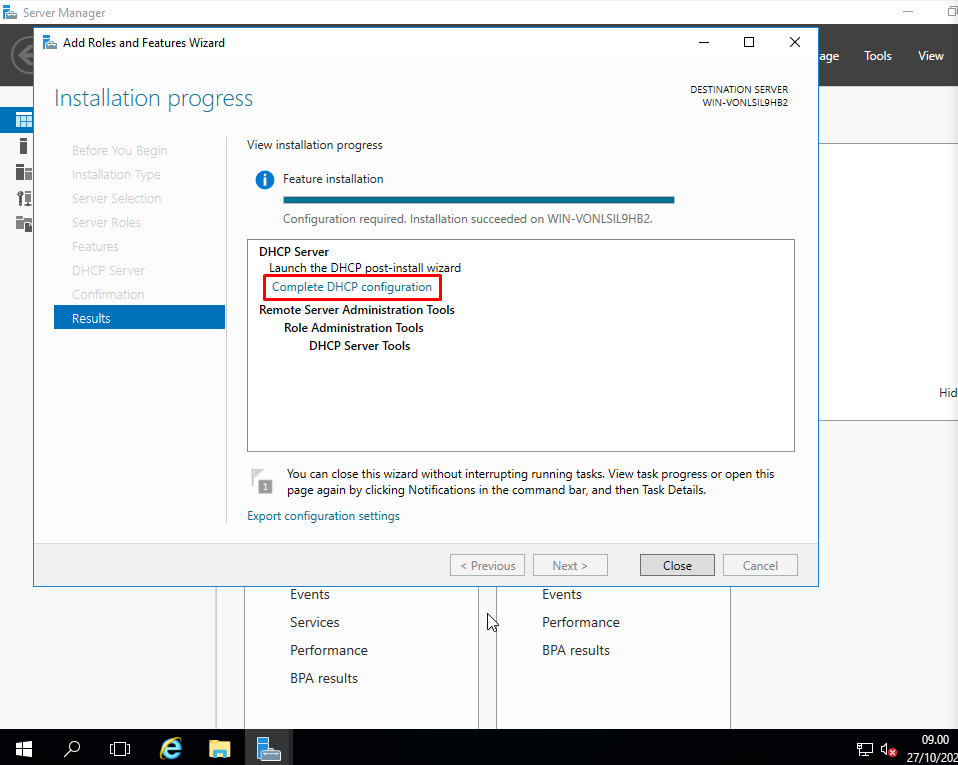
Task: Open BPA results in left server tile
Action: 324,678
